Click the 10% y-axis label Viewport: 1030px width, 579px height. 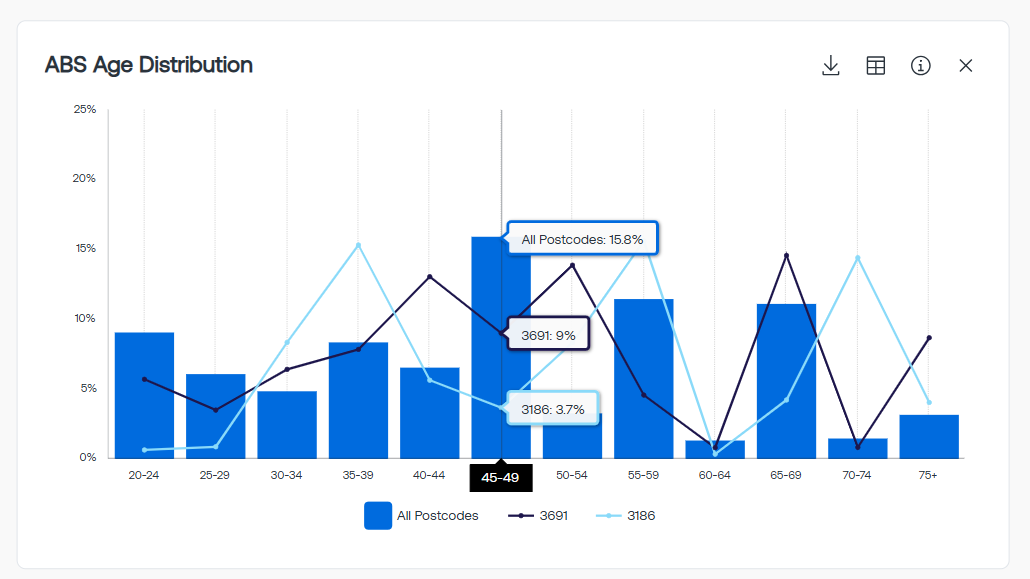tap(85, 318)
